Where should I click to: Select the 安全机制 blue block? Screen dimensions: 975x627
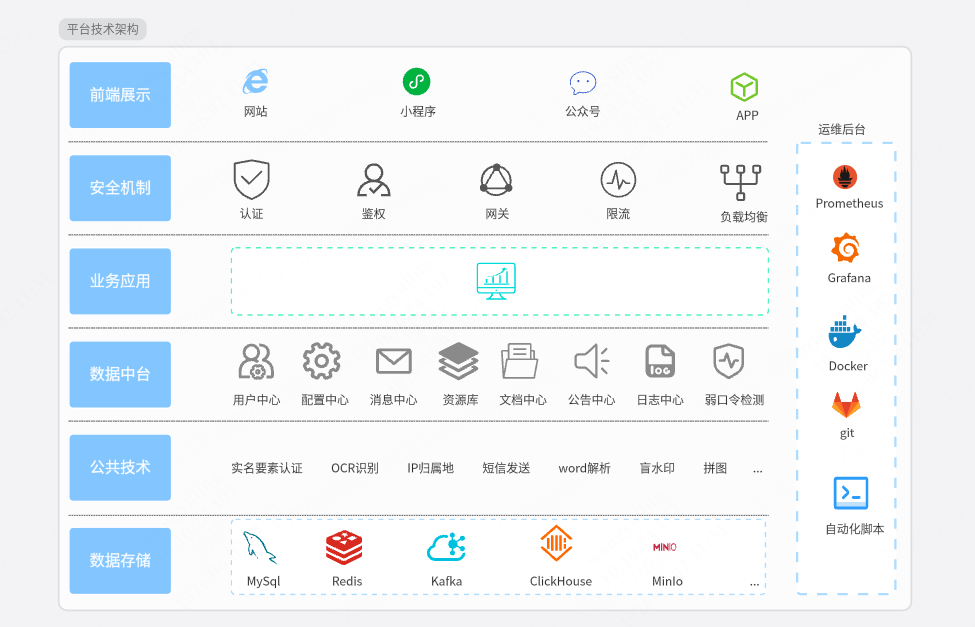click(120, 188)
